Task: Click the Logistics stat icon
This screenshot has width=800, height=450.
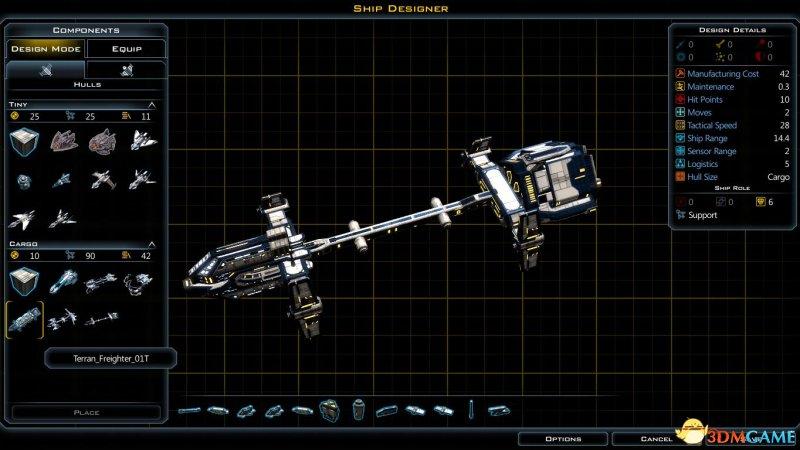Action: pos(680,164)
